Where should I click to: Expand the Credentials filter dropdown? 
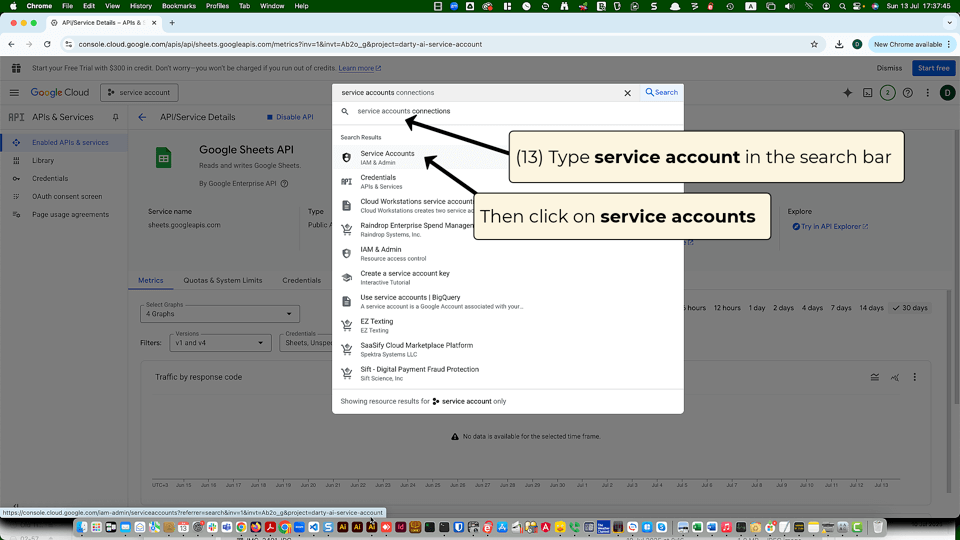click(306, 343)
